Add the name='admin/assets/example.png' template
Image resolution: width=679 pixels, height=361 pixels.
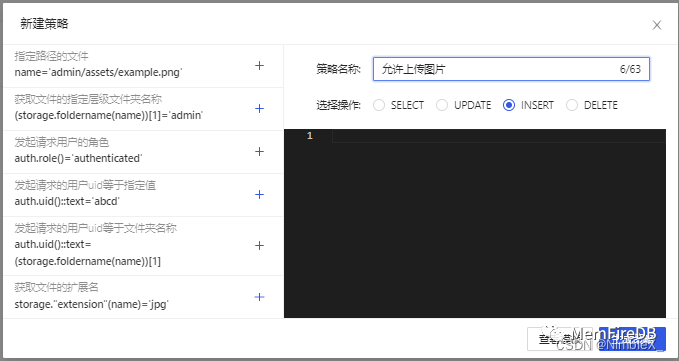click(259, 66)
